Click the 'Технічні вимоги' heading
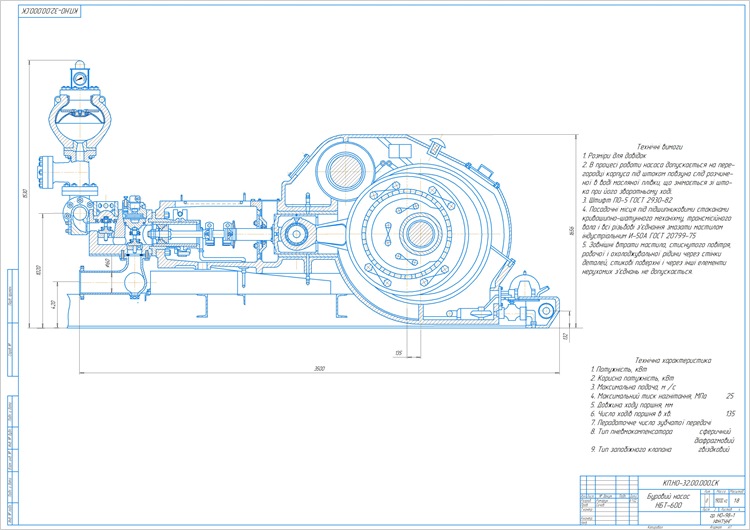Screen dimensions: 750x530 tap(659, 147)
